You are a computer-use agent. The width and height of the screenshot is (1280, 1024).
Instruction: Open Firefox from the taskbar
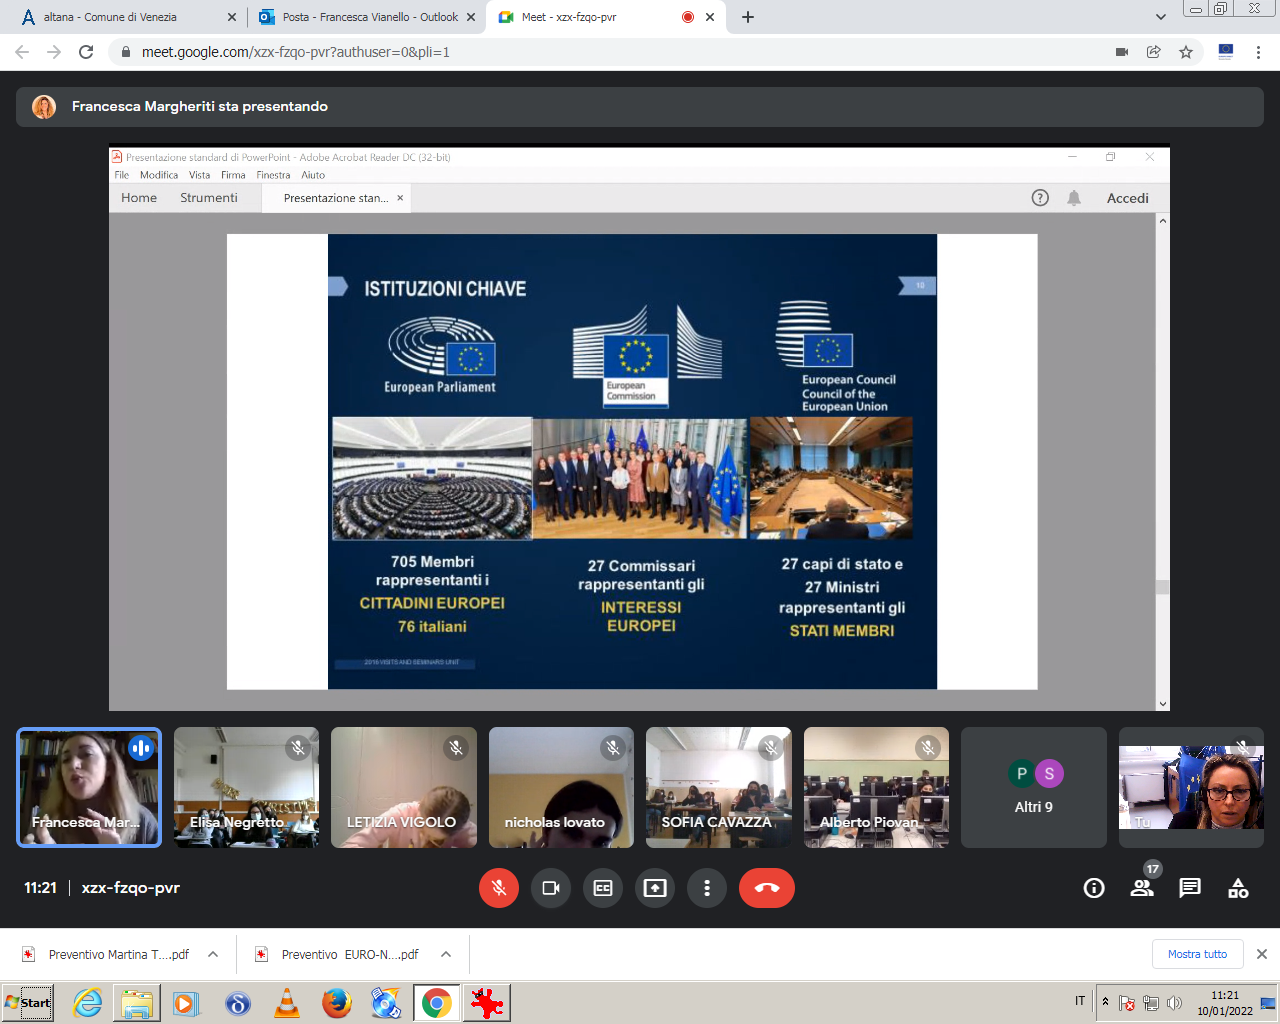click(x=336, y=1003)
